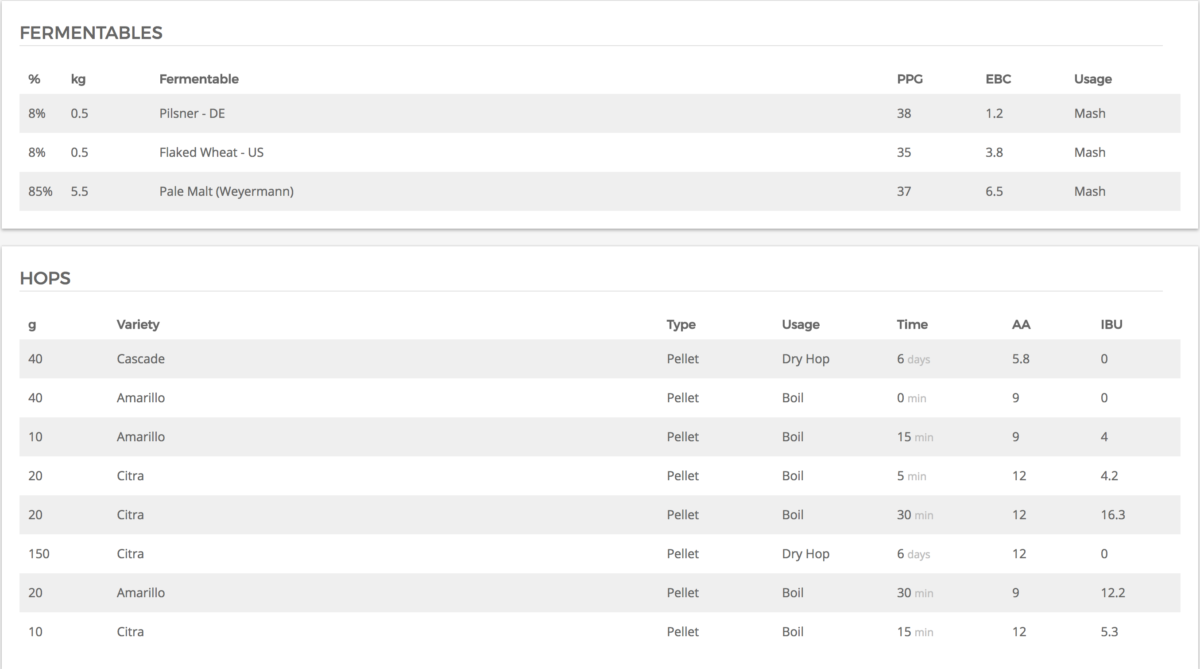This screenshot has width=1200, height=669.
Task: Click the 0 min Amarillo boil time
Action: (911, 398)
